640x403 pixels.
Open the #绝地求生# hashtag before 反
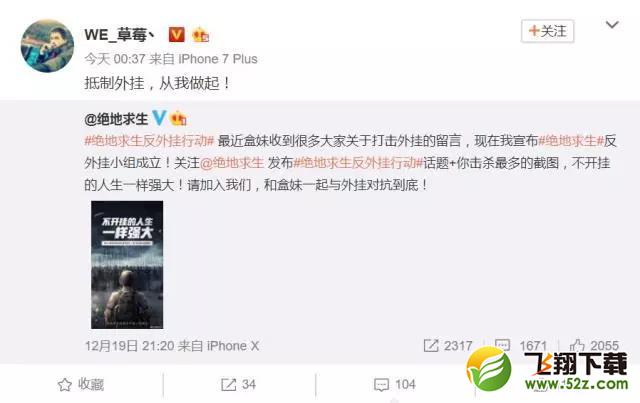pyautogui.click(x=571, y=141)
